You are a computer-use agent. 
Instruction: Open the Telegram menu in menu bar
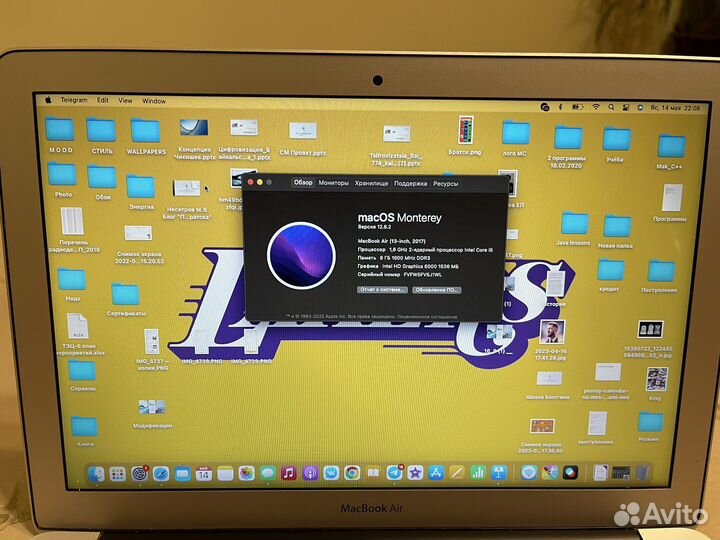[73, 100]
